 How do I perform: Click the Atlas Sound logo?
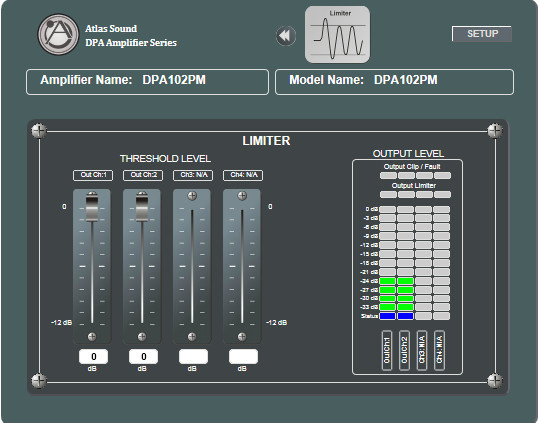point(58,34)
